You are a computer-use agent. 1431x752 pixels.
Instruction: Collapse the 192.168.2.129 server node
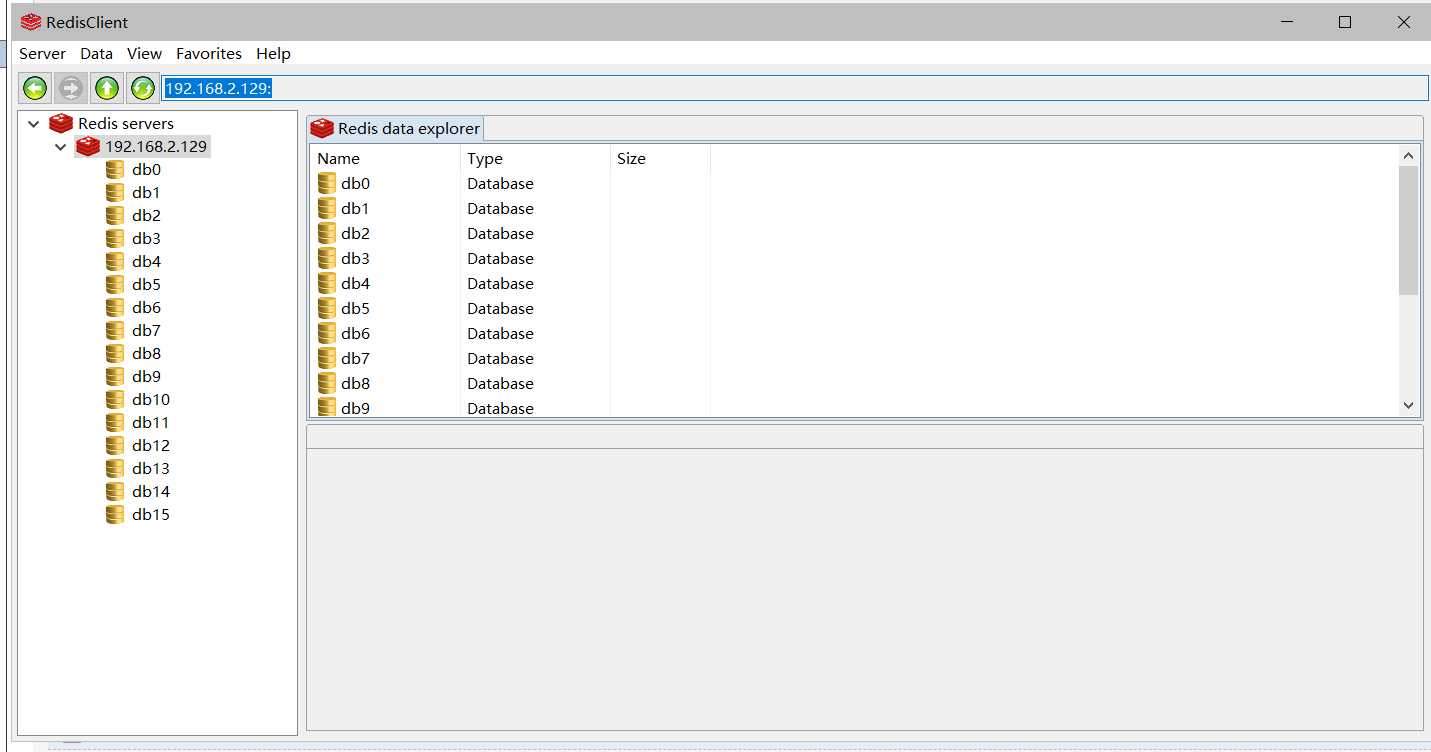point(61,147)
